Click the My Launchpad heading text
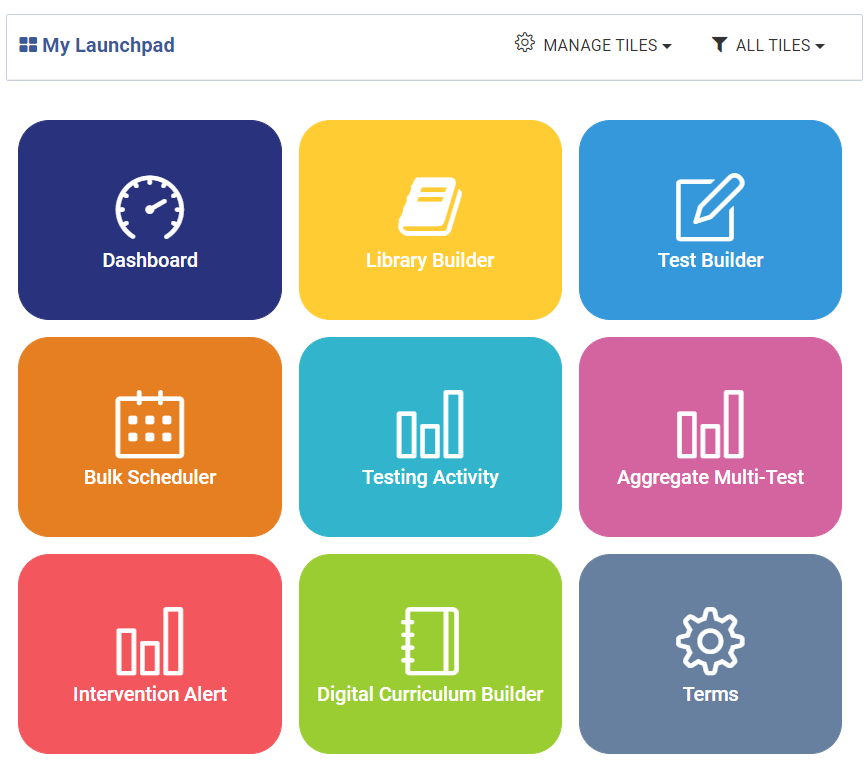This screenshot has width=868, height=769. (108, 45)
